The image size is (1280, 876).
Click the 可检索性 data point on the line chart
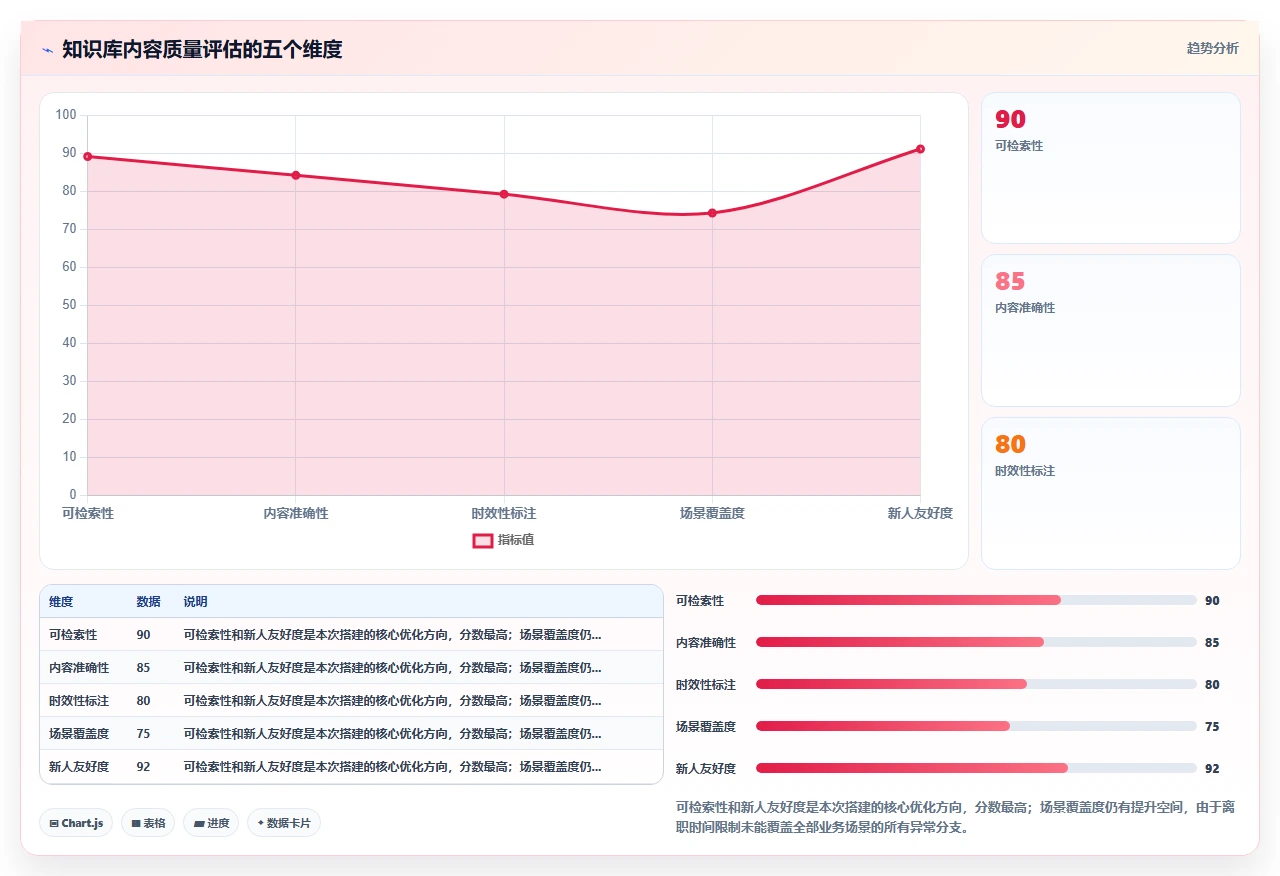click(x=88, y=156)
